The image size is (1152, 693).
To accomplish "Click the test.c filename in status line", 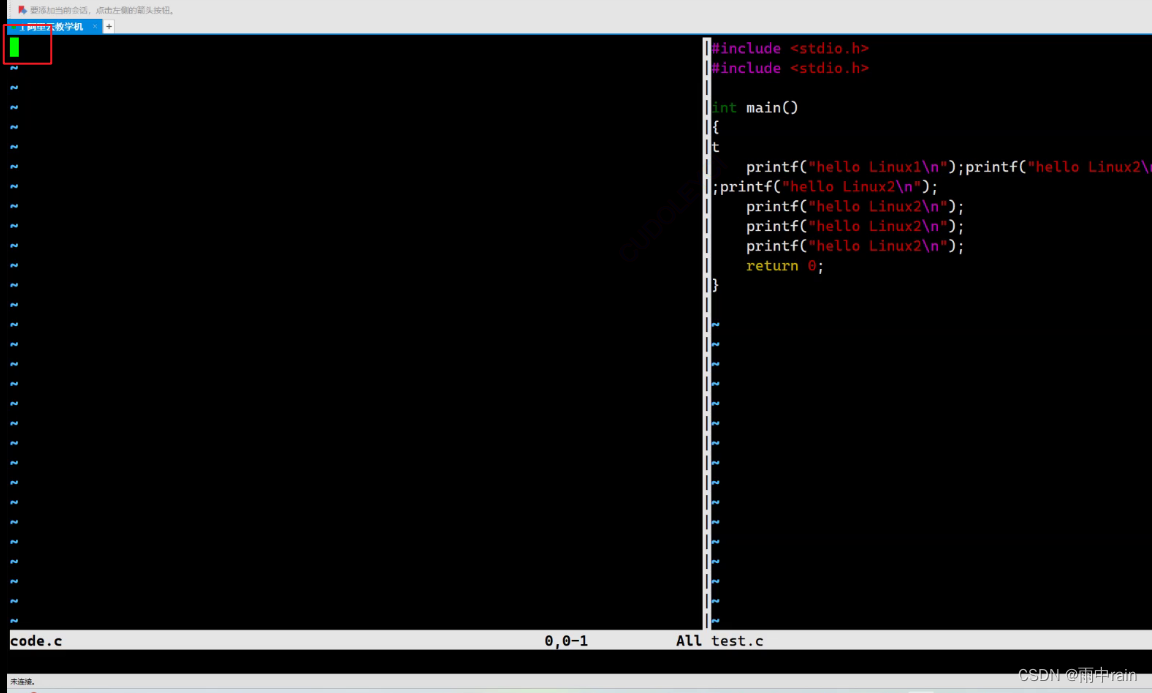I will (x=737, y=641).
